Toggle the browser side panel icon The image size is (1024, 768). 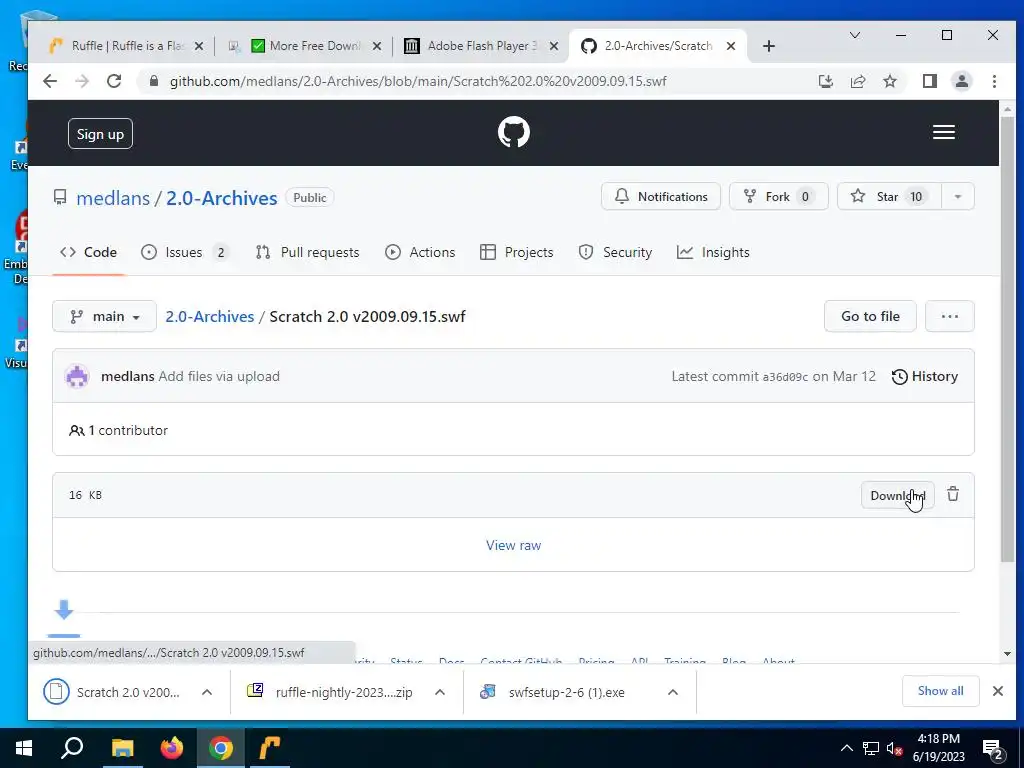(929, 81)
